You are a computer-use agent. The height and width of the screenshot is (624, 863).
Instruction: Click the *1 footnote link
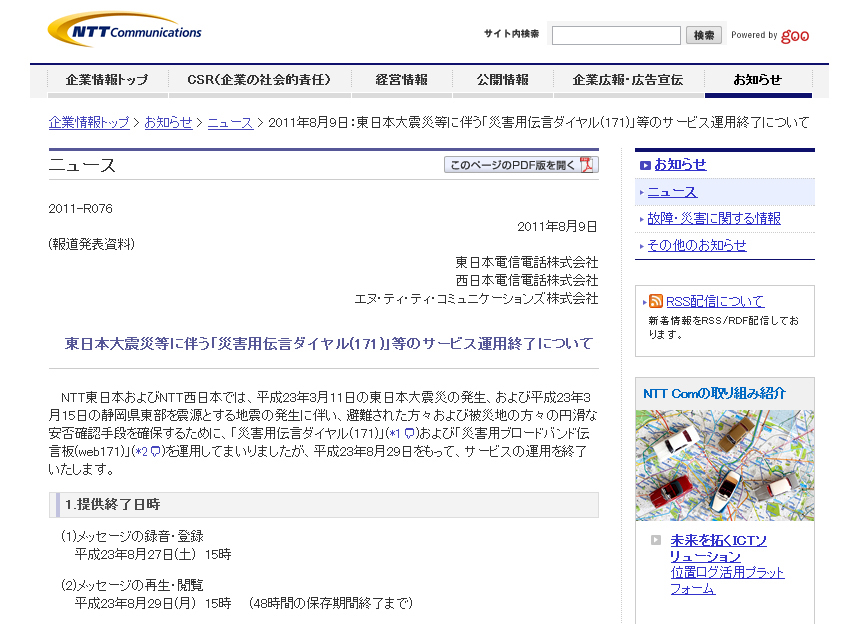[x=395, y=434]
